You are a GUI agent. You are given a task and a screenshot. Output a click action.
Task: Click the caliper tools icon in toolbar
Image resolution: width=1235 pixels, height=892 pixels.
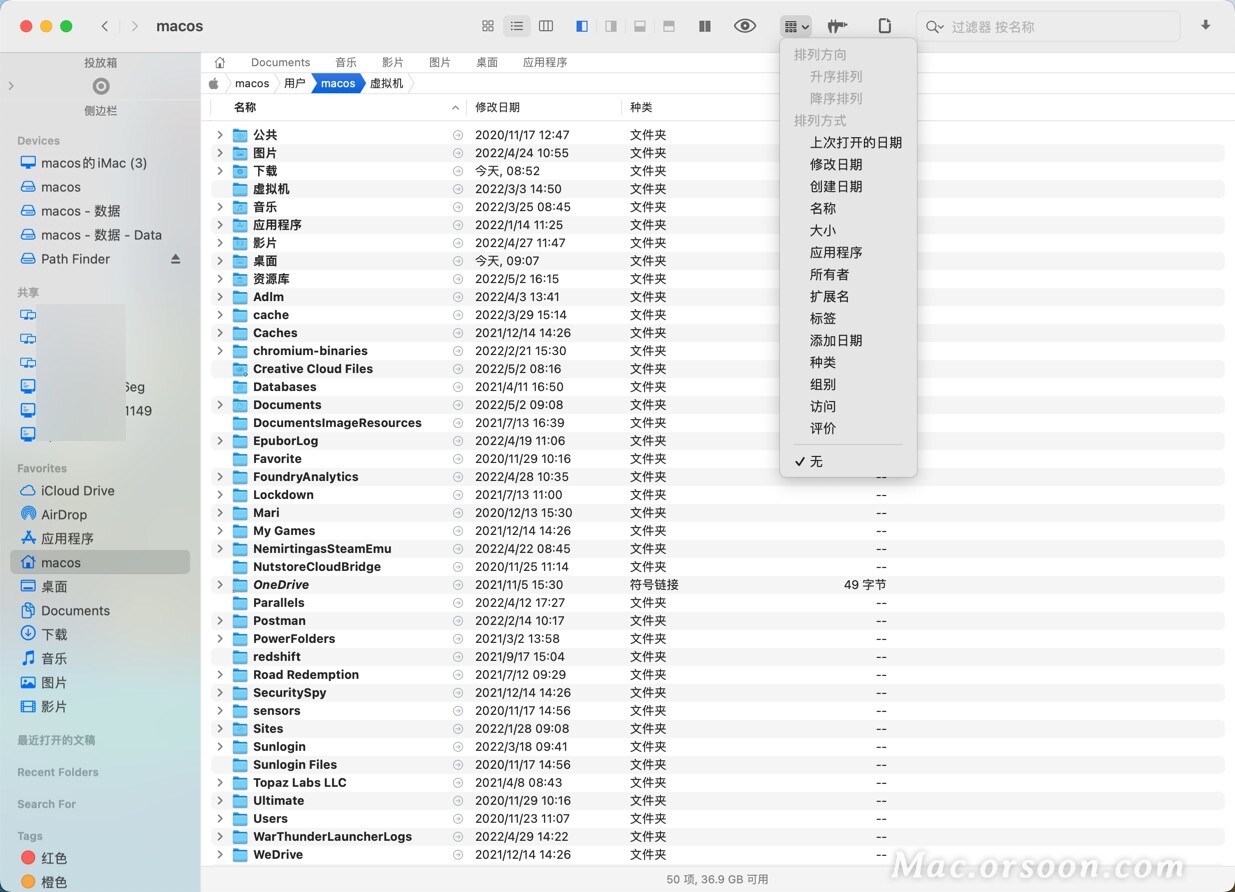pos(838,26)
